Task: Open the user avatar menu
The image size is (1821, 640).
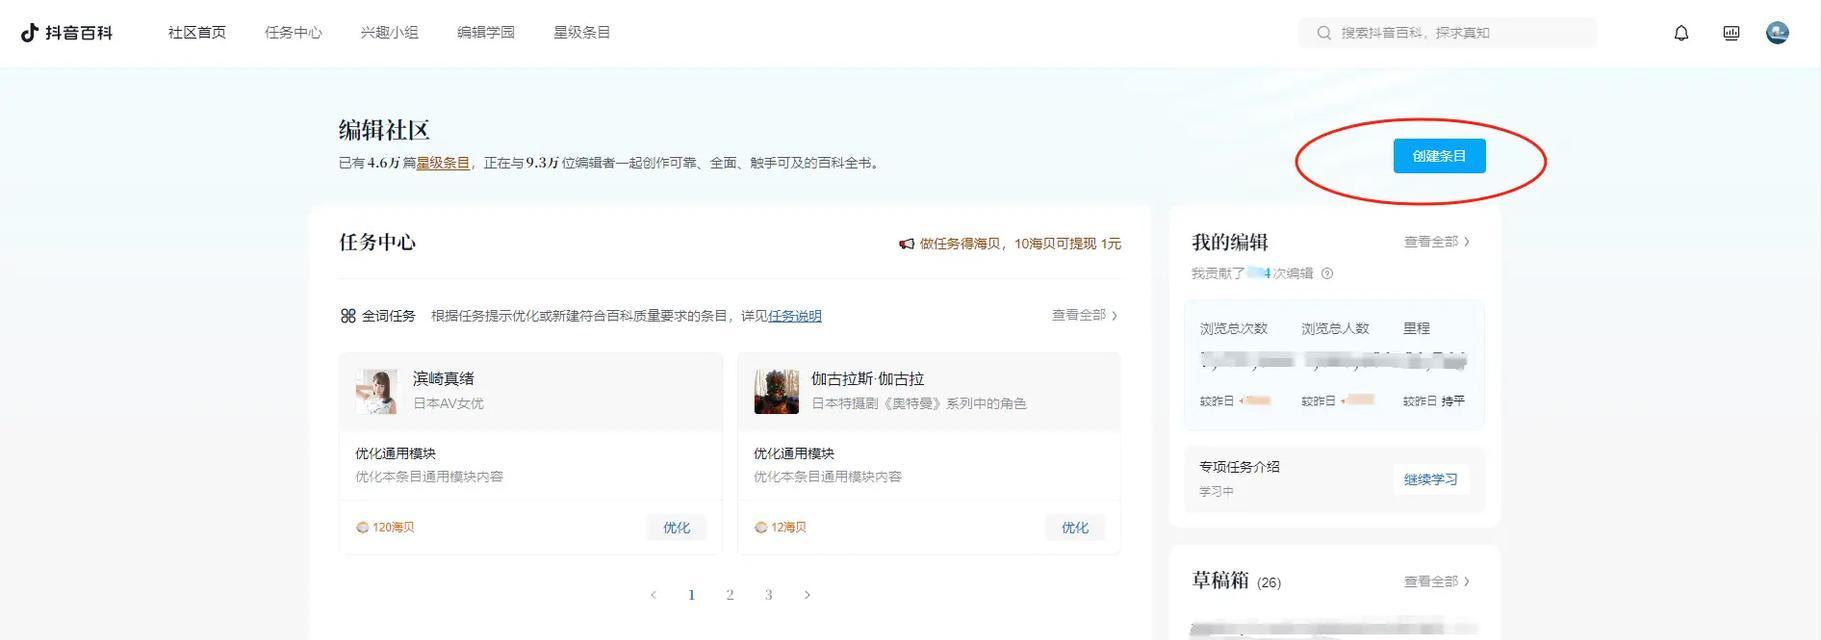Action: pos(1777,33)
